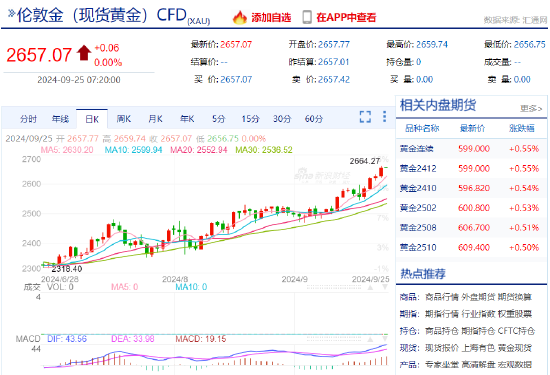Click the down triangle in volume panel
Screen dimensions: 550x375
[x=385, y=287]
